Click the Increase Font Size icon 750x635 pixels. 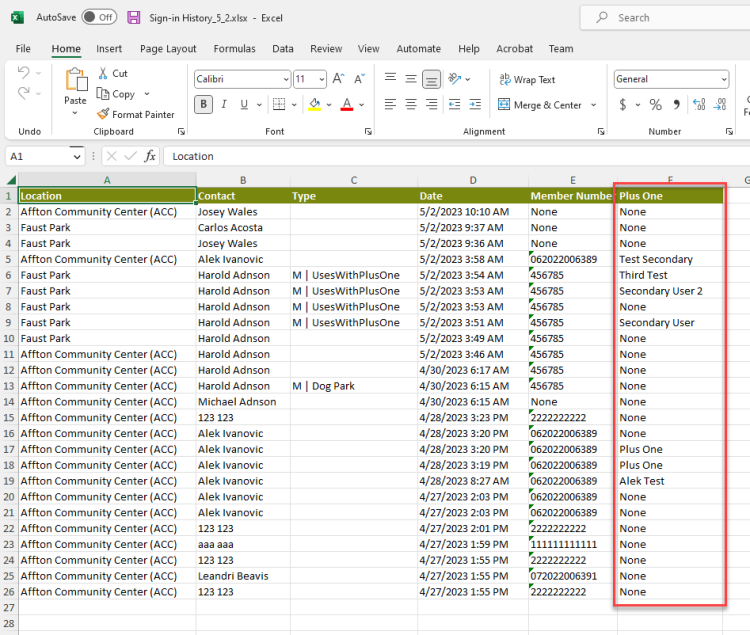click(x=338, y=79)
